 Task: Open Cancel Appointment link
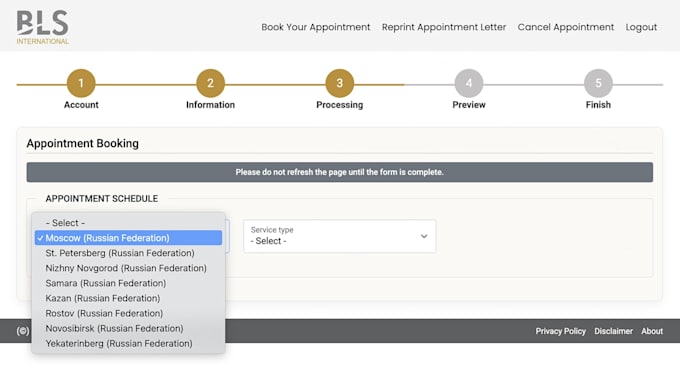[x=566, y=27]
